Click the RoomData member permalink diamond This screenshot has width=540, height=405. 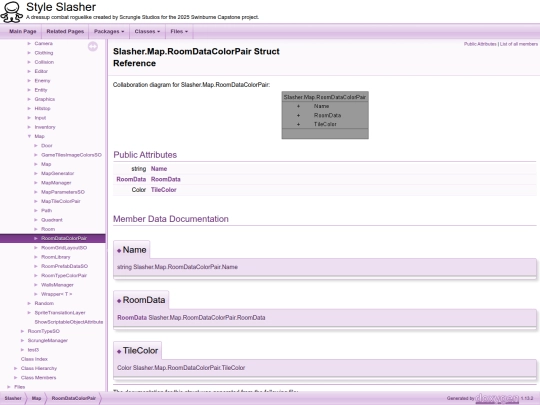point(119,301)
